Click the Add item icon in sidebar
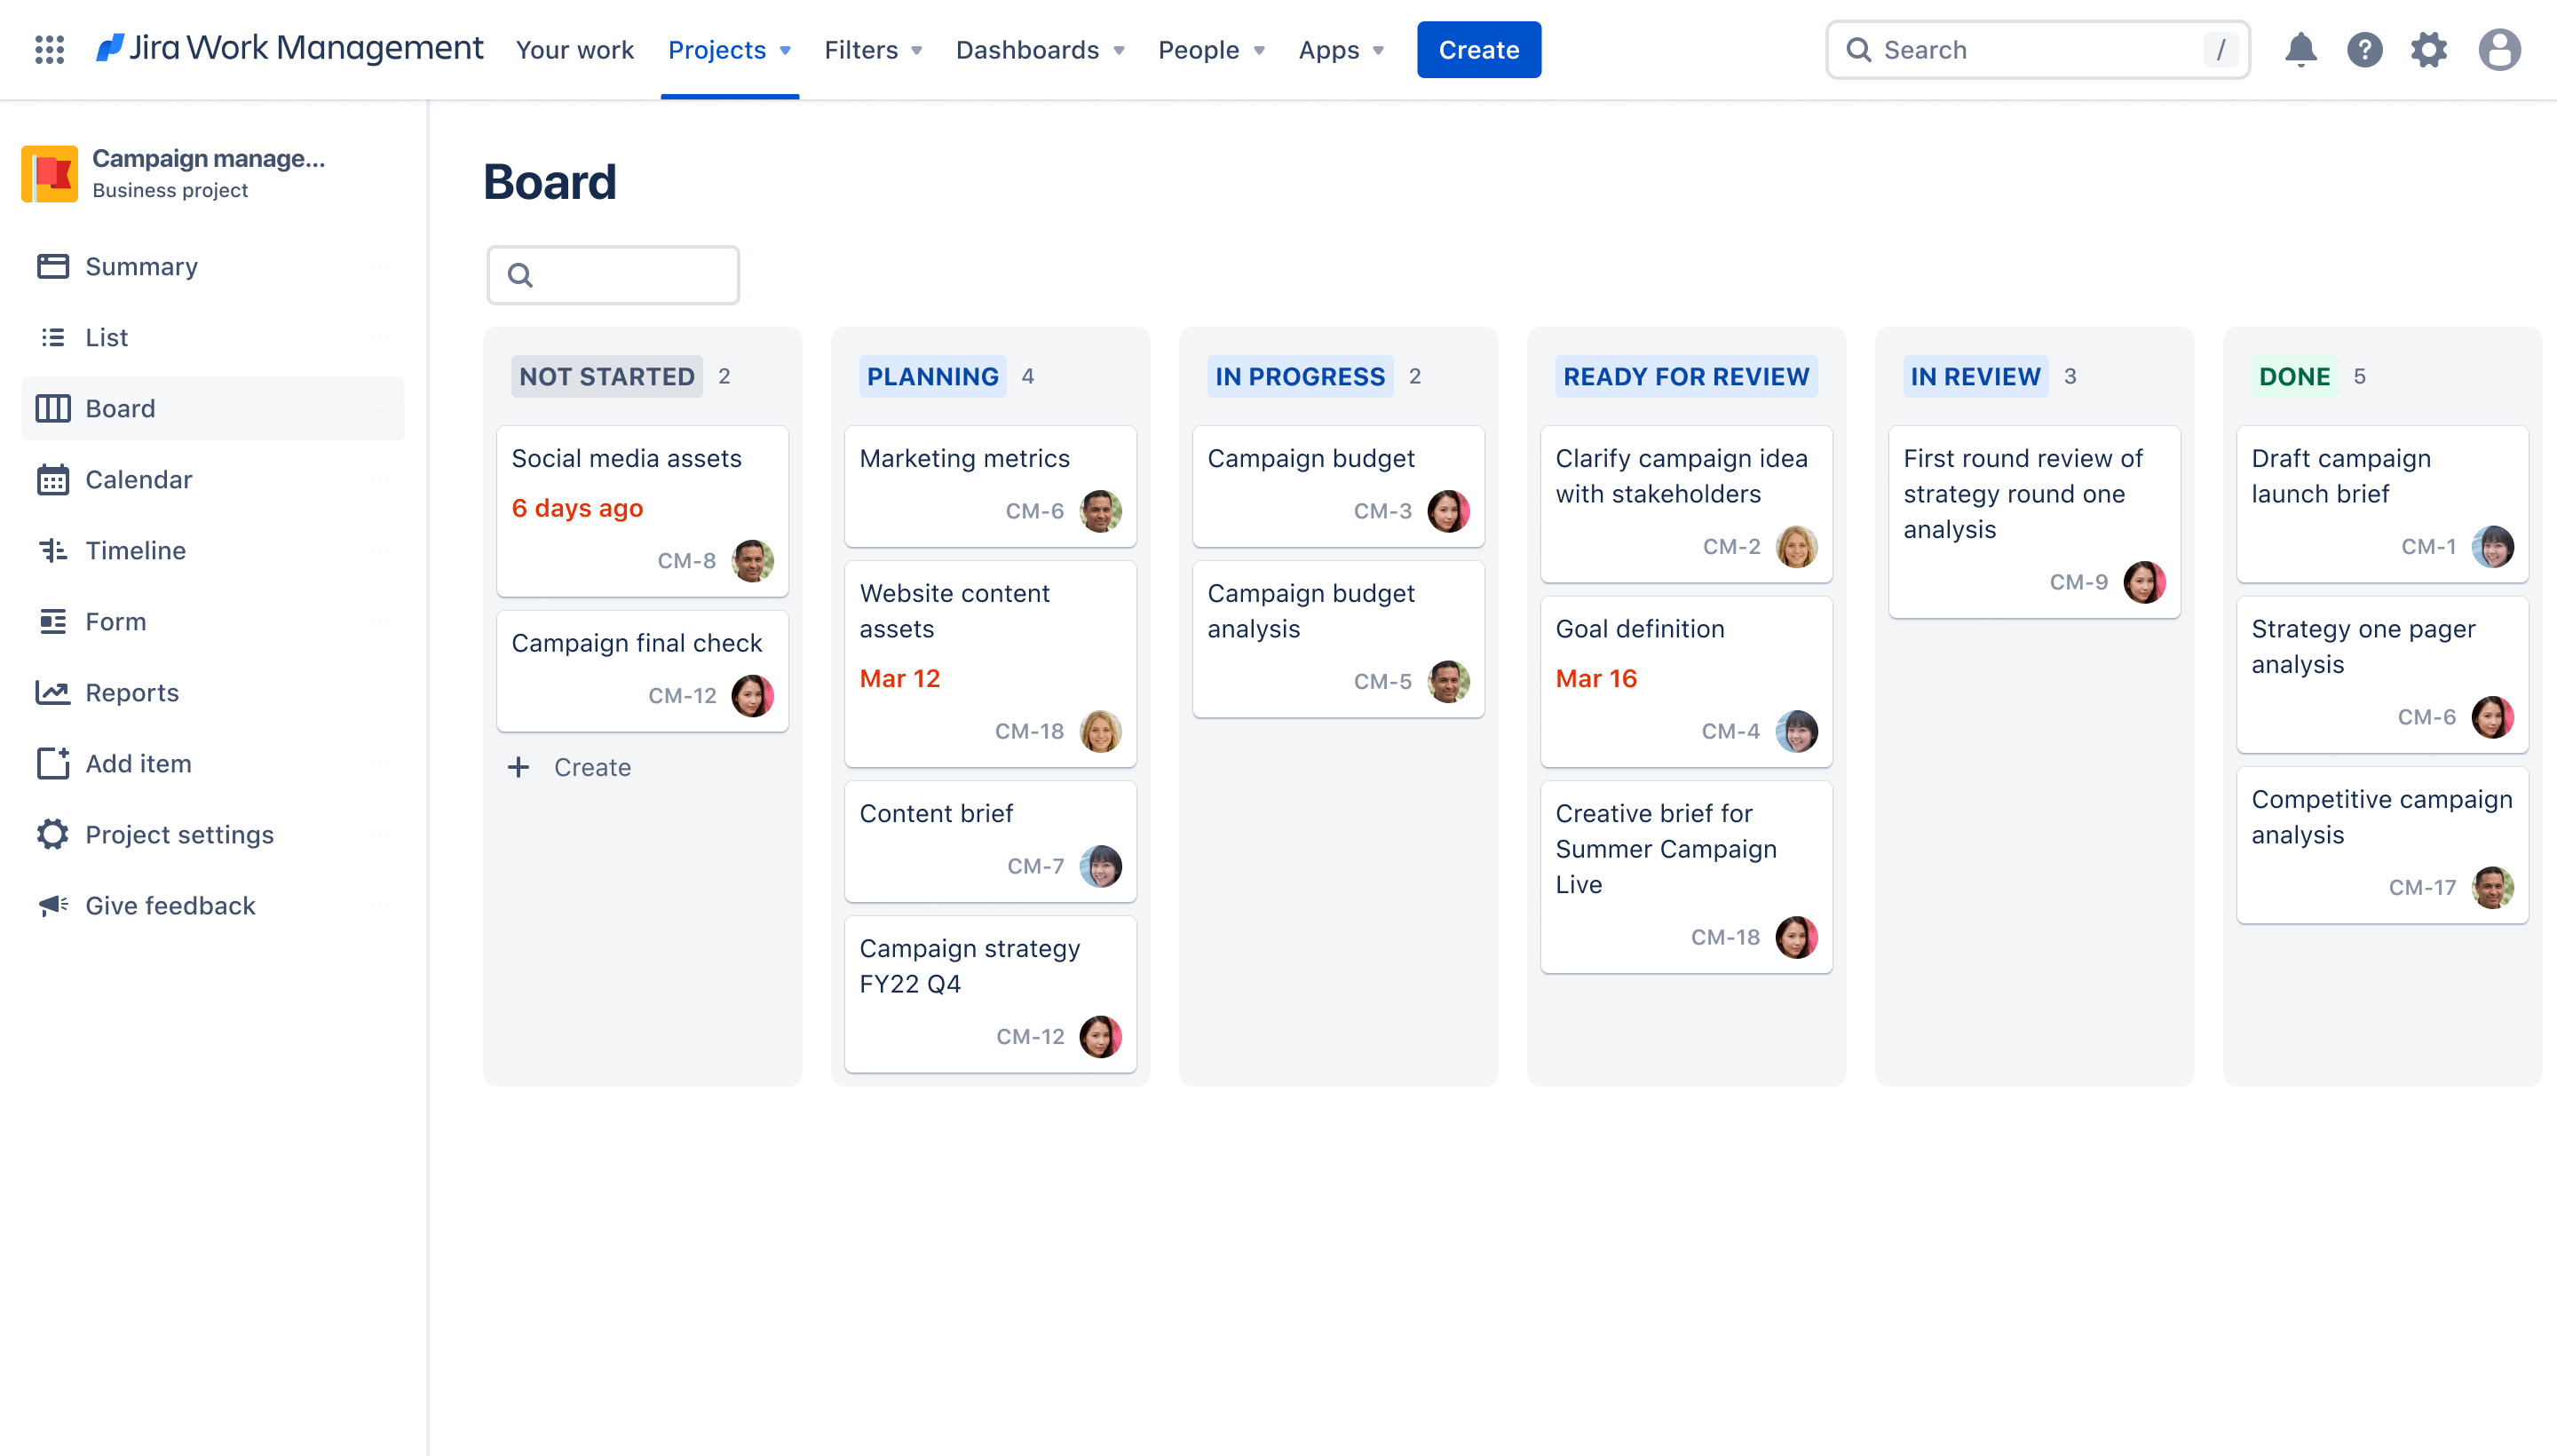 (51, 763)
